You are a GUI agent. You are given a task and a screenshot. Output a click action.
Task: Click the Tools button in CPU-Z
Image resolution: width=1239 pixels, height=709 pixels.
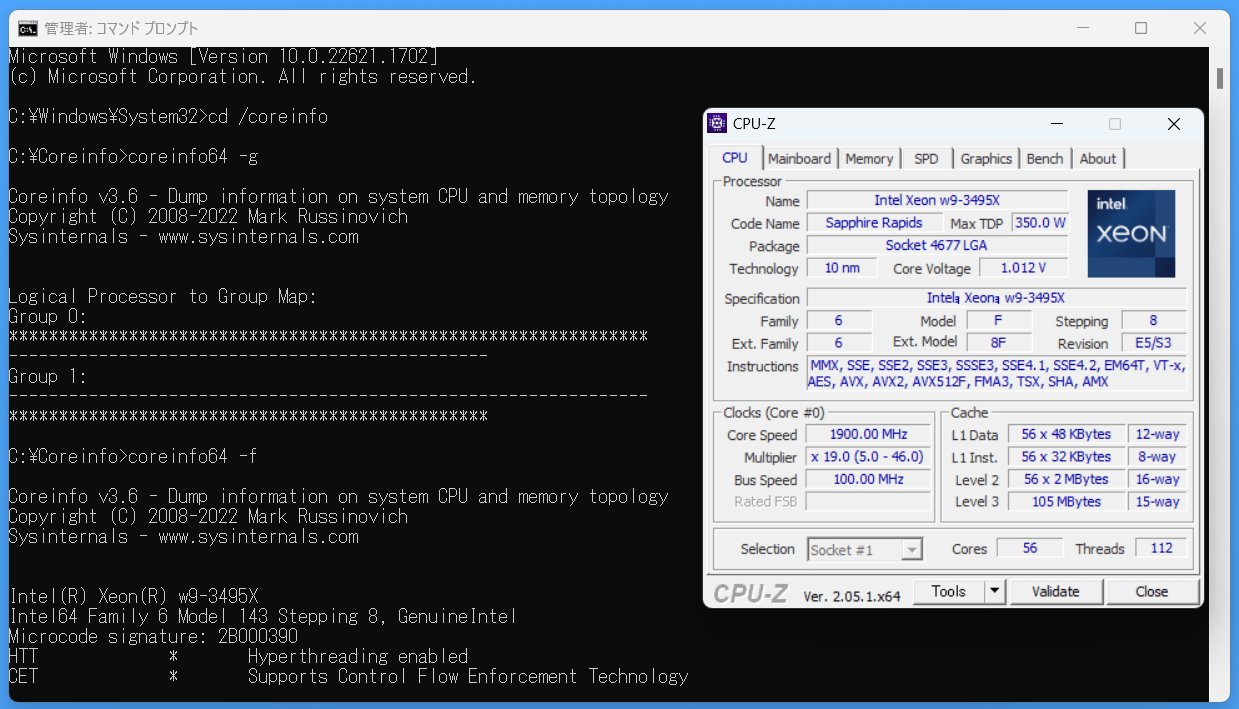click(x=948, y=591)
